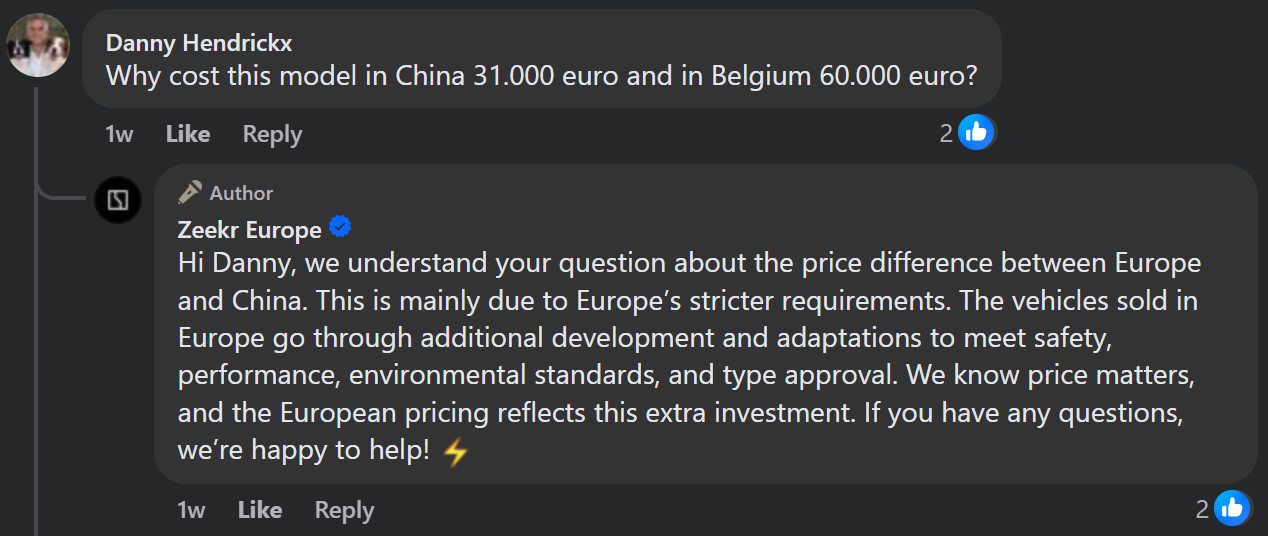Click reaction count 2 on Danny's comment
This screenshot has height=536, width=1268.
946,133
